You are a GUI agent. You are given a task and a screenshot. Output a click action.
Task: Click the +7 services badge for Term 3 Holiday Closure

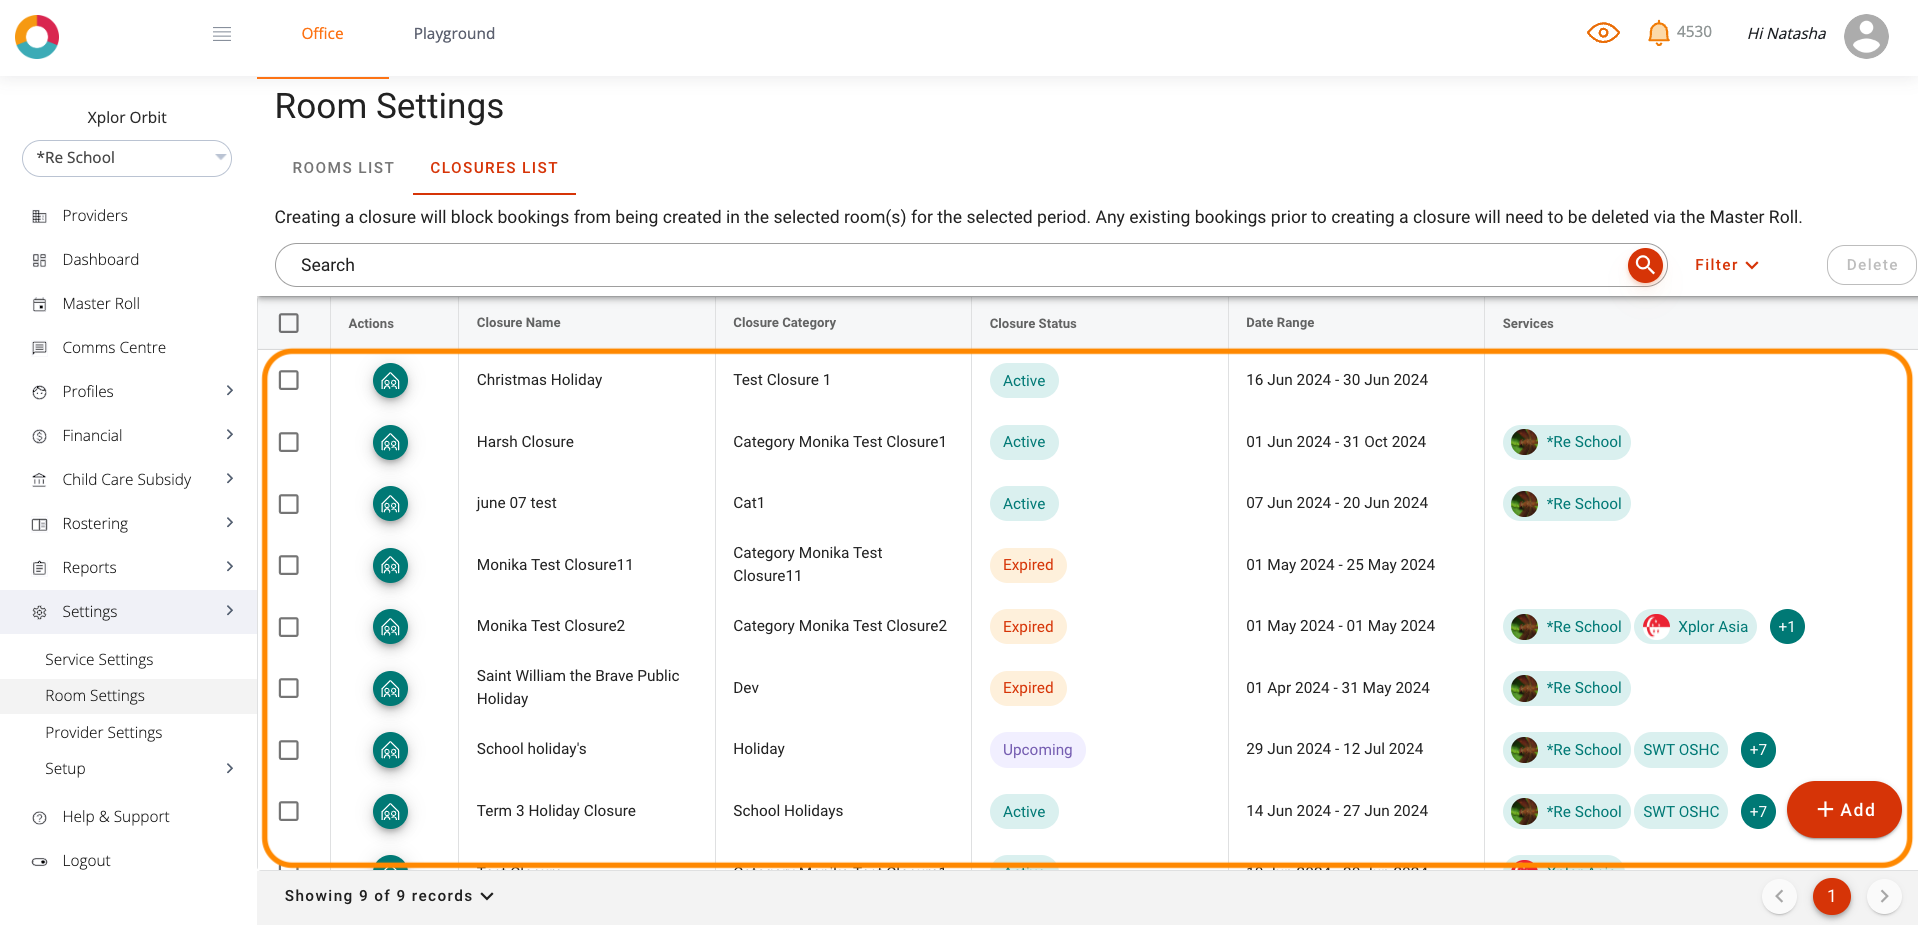[1758, 811]
